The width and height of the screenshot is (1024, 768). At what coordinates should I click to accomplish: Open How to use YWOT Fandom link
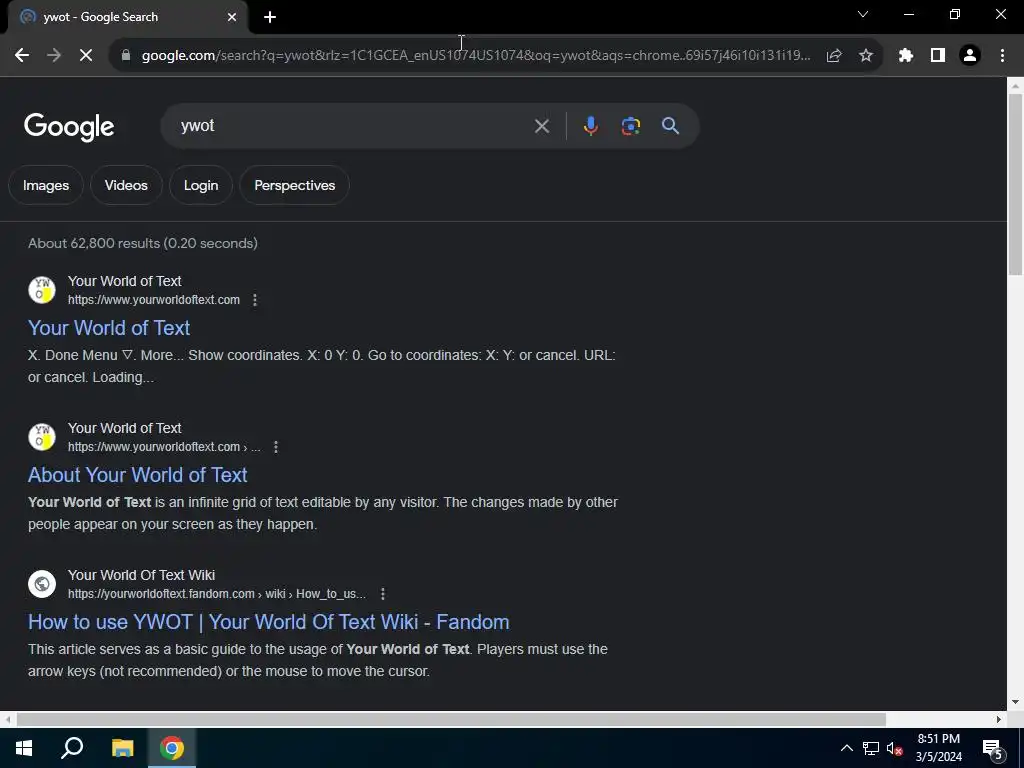(x=268, y=622)
